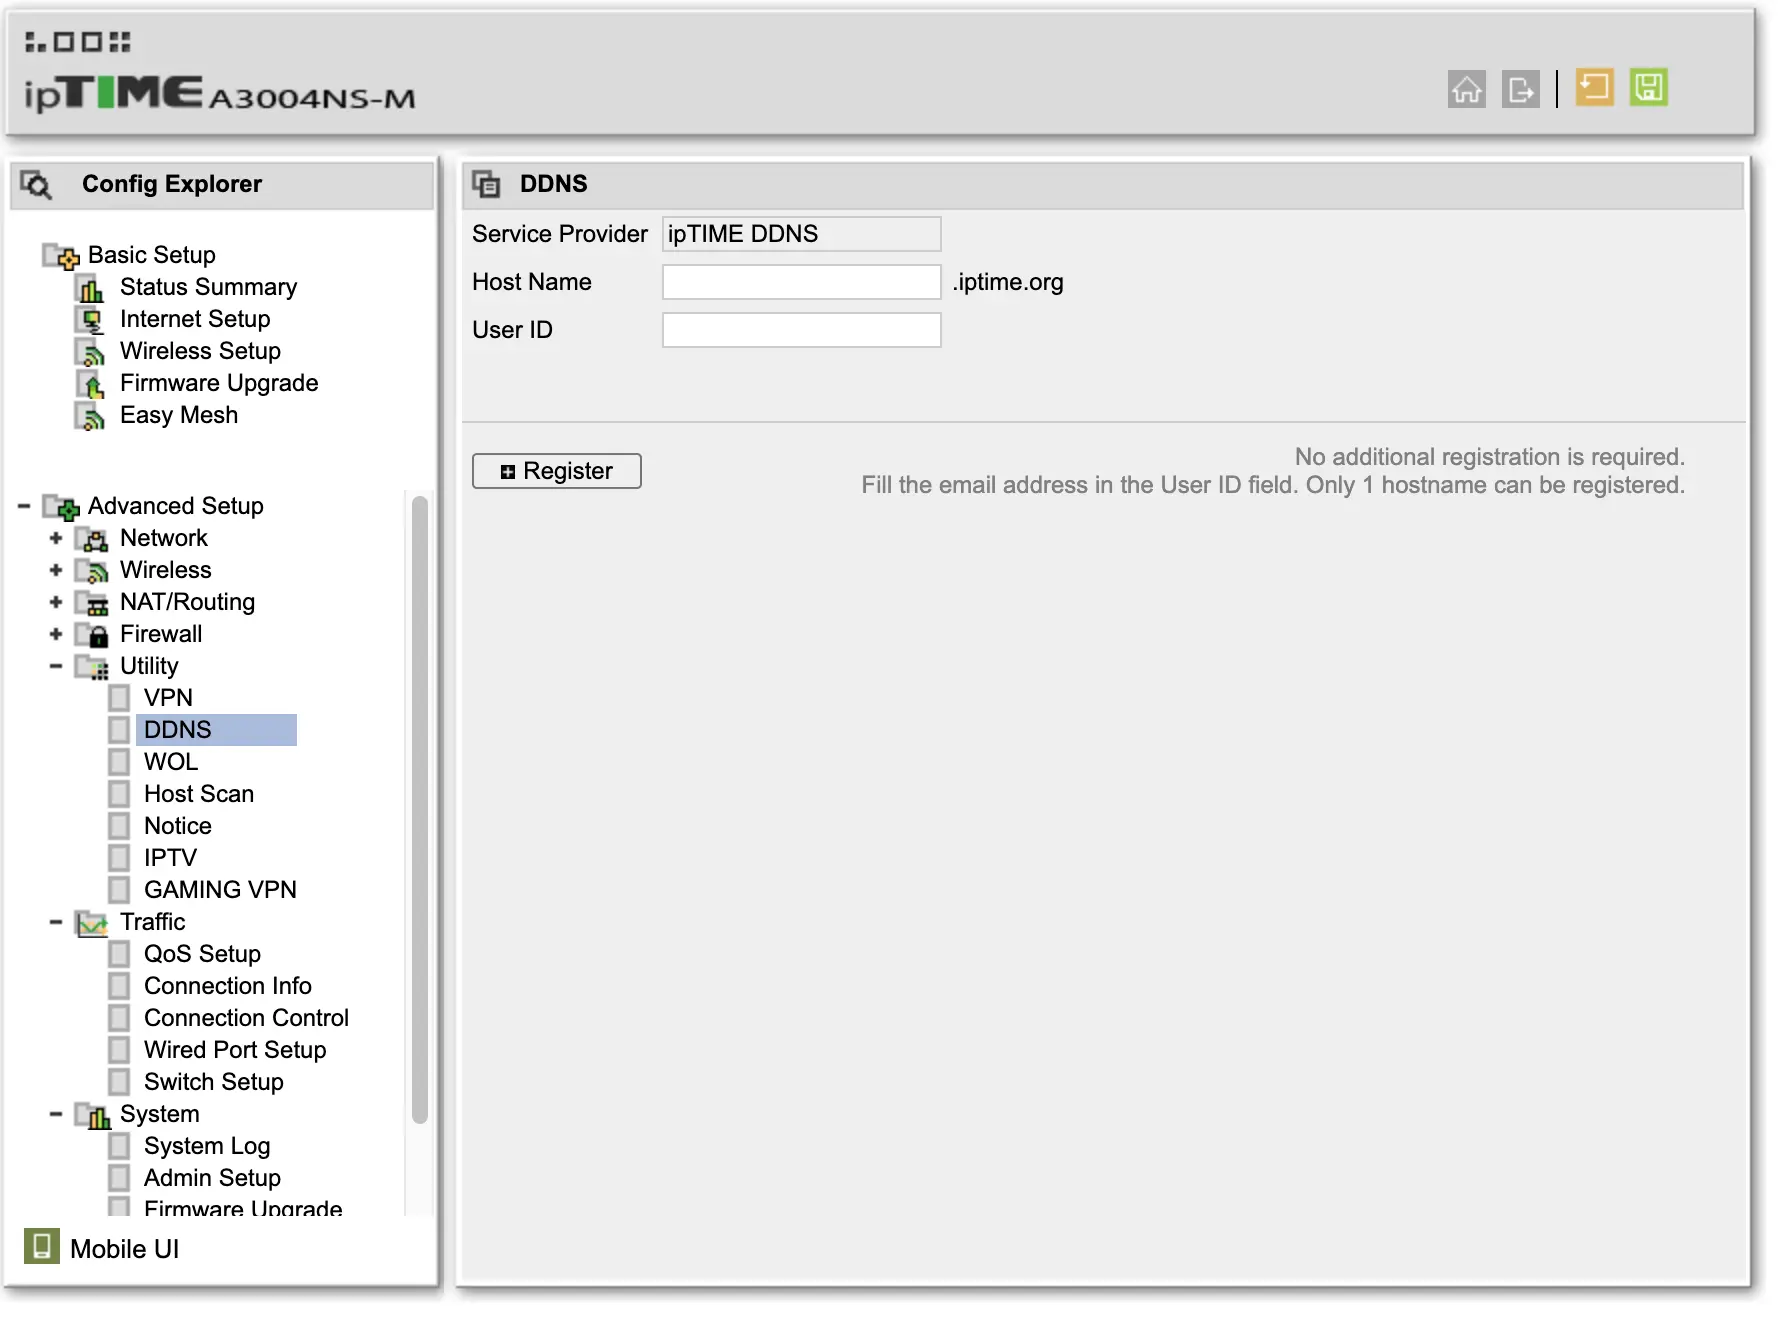1784x1318 pixels.
Task: Select the DDNS utility item
Action: pos(216,730)
